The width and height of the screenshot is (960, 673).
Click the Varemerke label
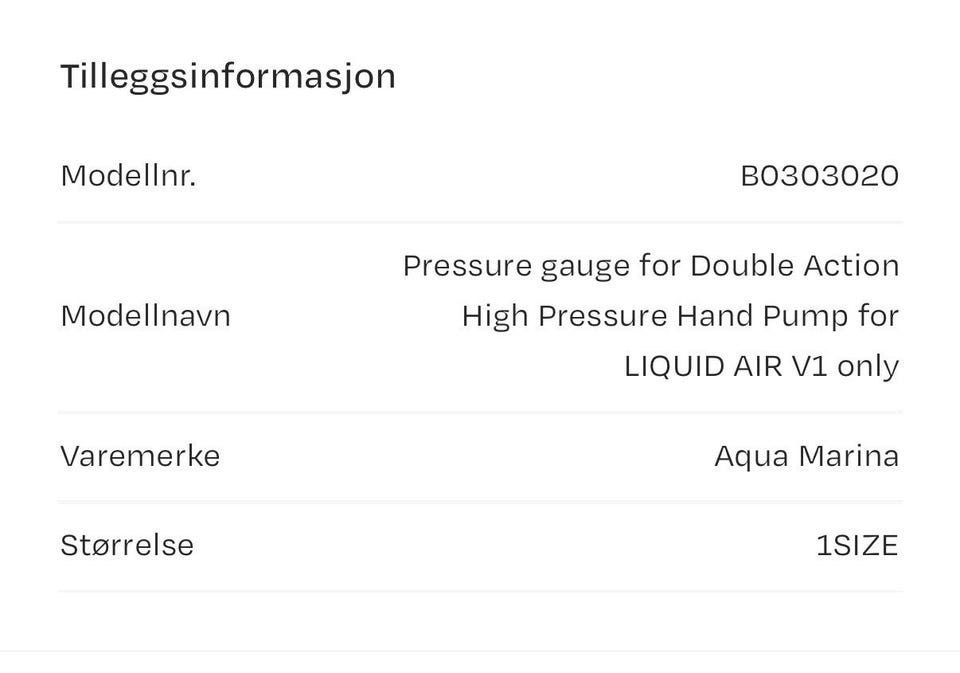(140, 456)
